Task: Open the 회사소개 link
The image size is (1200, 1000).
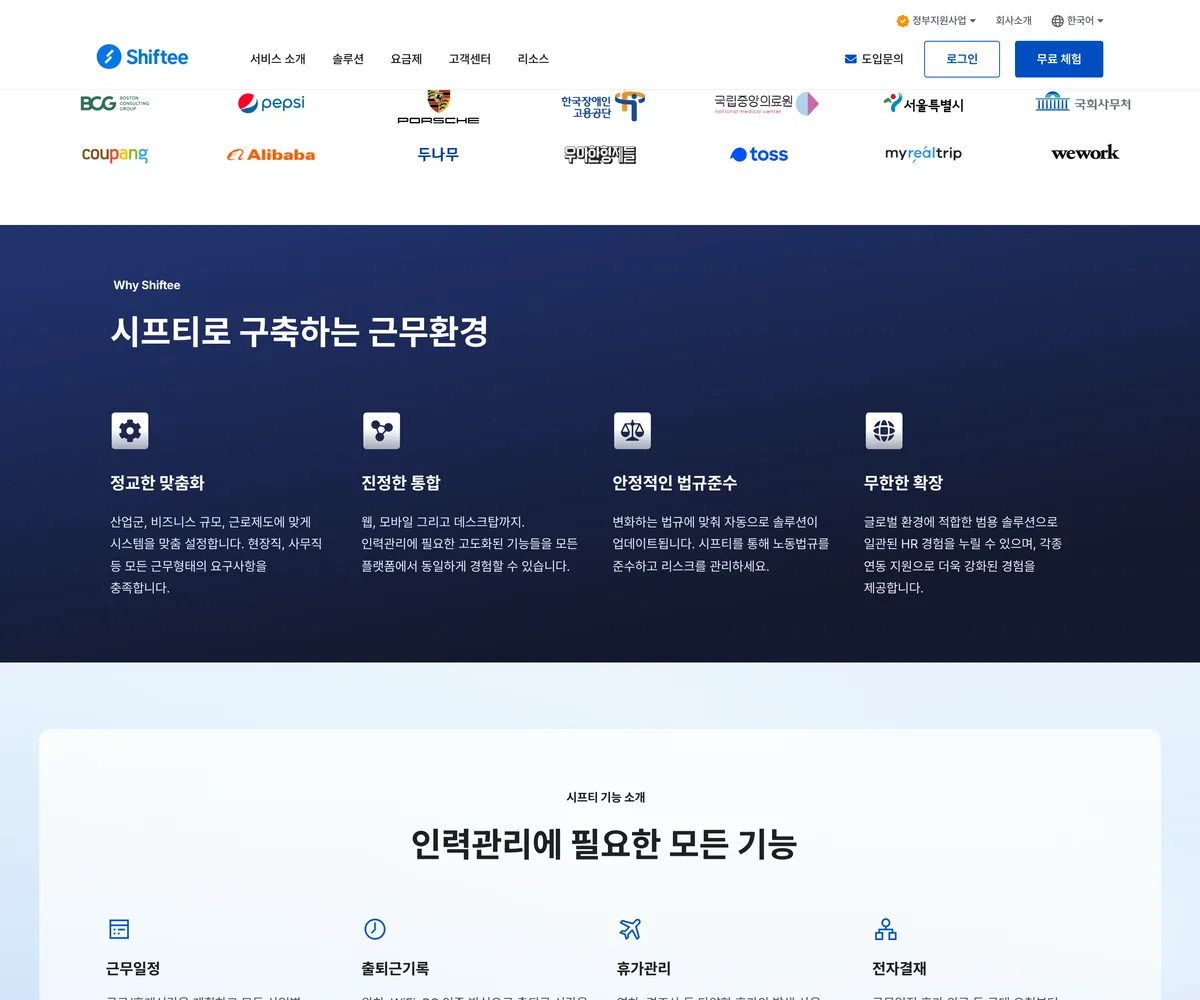Action: point(1013,20)
